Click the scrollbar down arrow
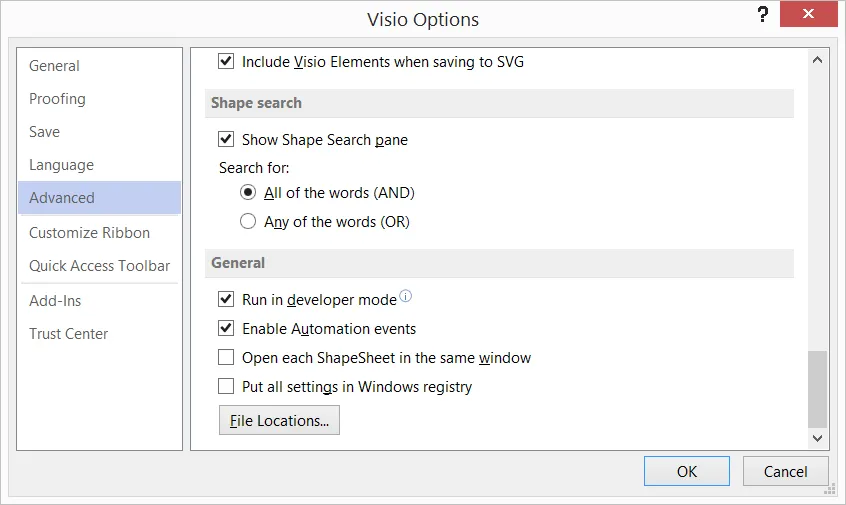The height and width of the screenshot is (505, 846). point(817,438)
